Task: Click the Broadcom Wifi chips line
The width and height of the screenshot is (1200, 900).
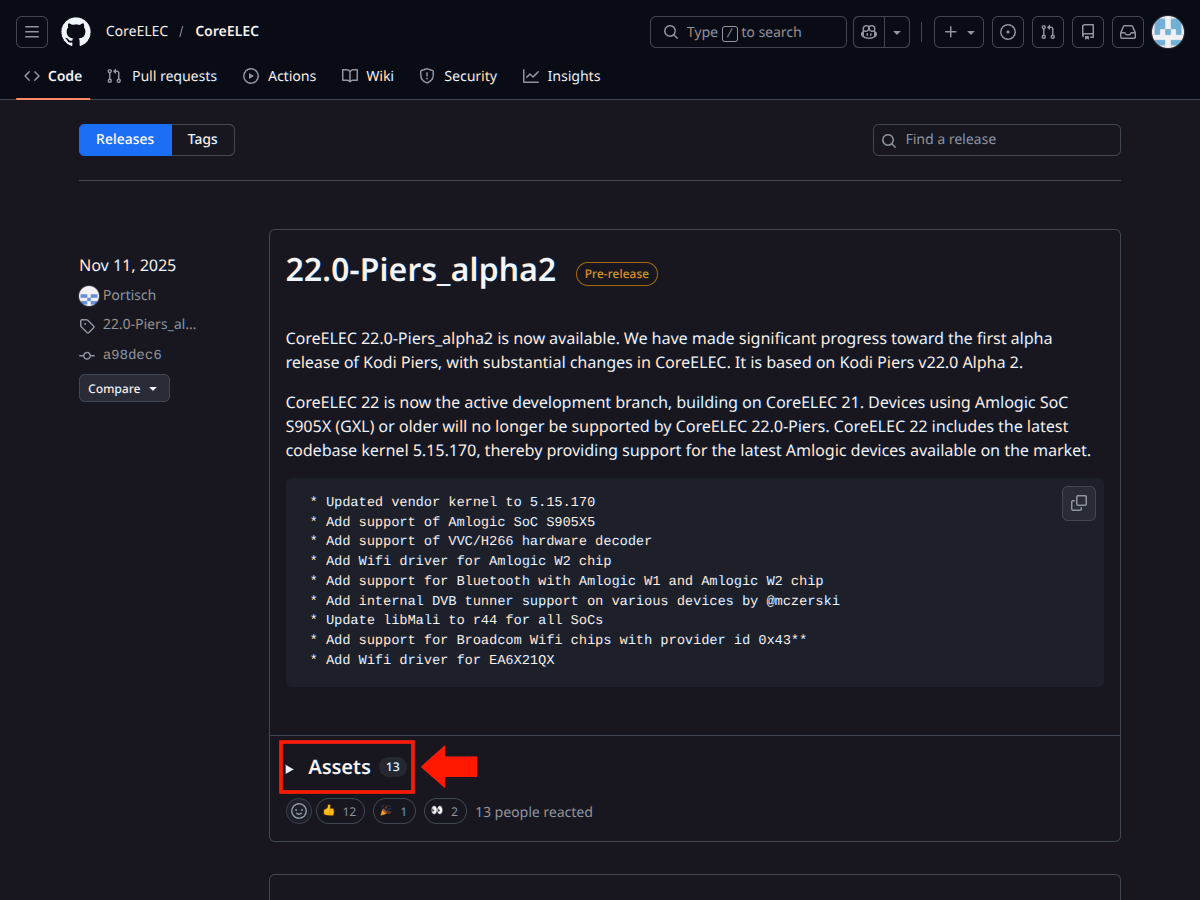Action: [x=558, y=640]
